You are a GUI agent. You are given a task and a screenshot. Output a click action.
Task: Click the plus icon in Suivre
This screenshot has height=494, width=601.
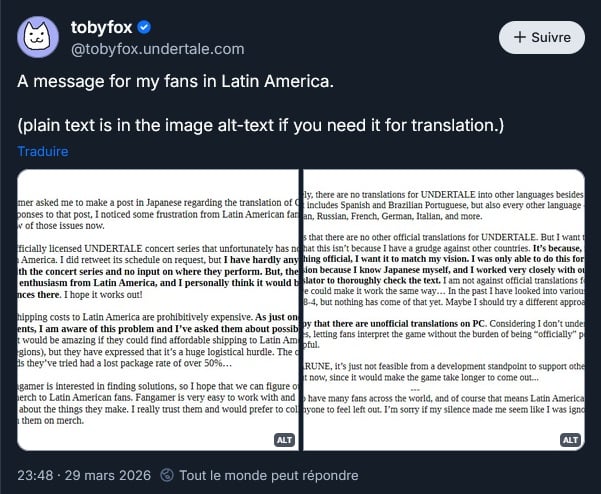tap(519, 37)
